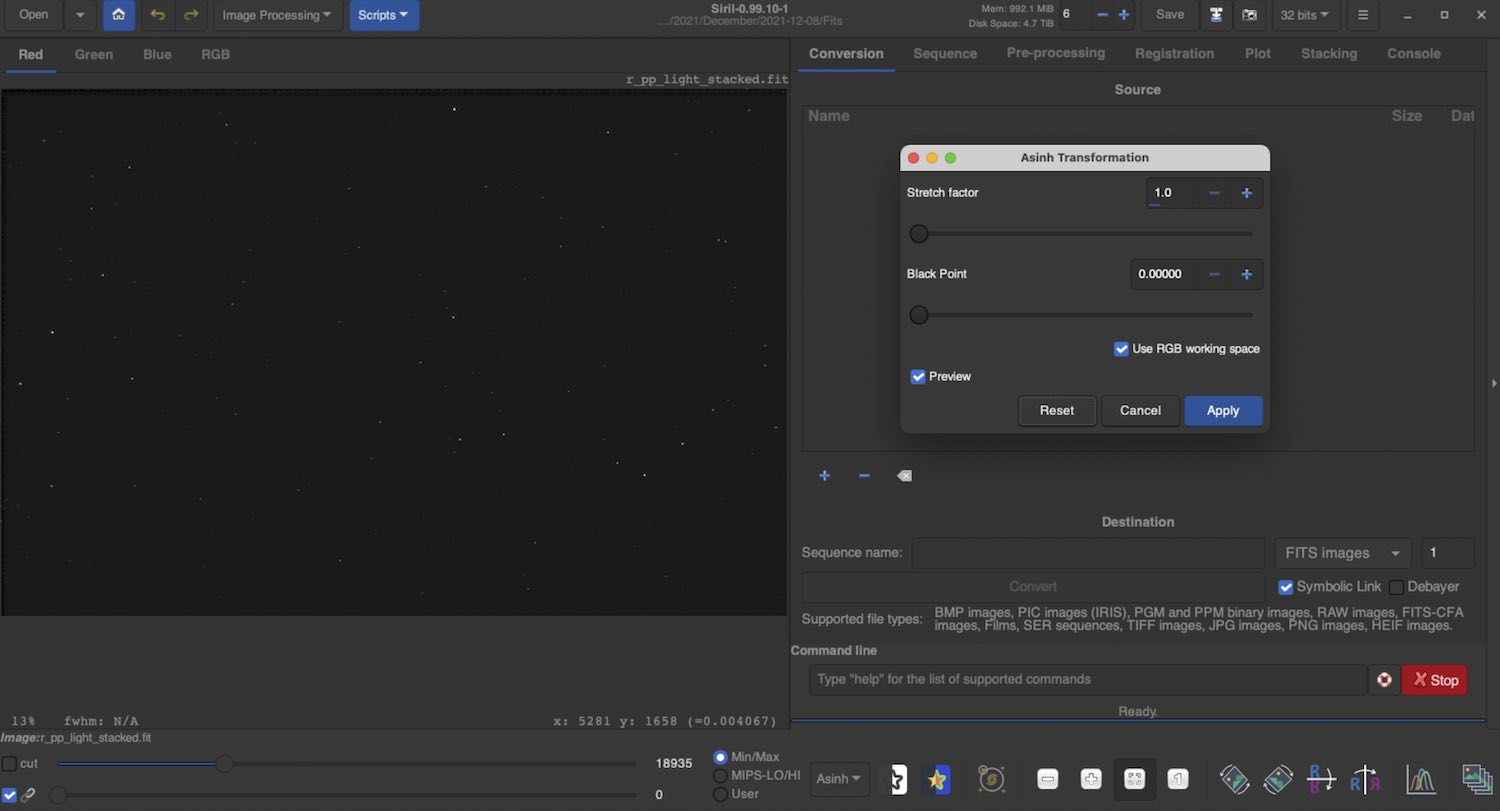1500x811 pixels.
Task: Click the snapshot camera icon
Action: click(x=1249, y=15)
